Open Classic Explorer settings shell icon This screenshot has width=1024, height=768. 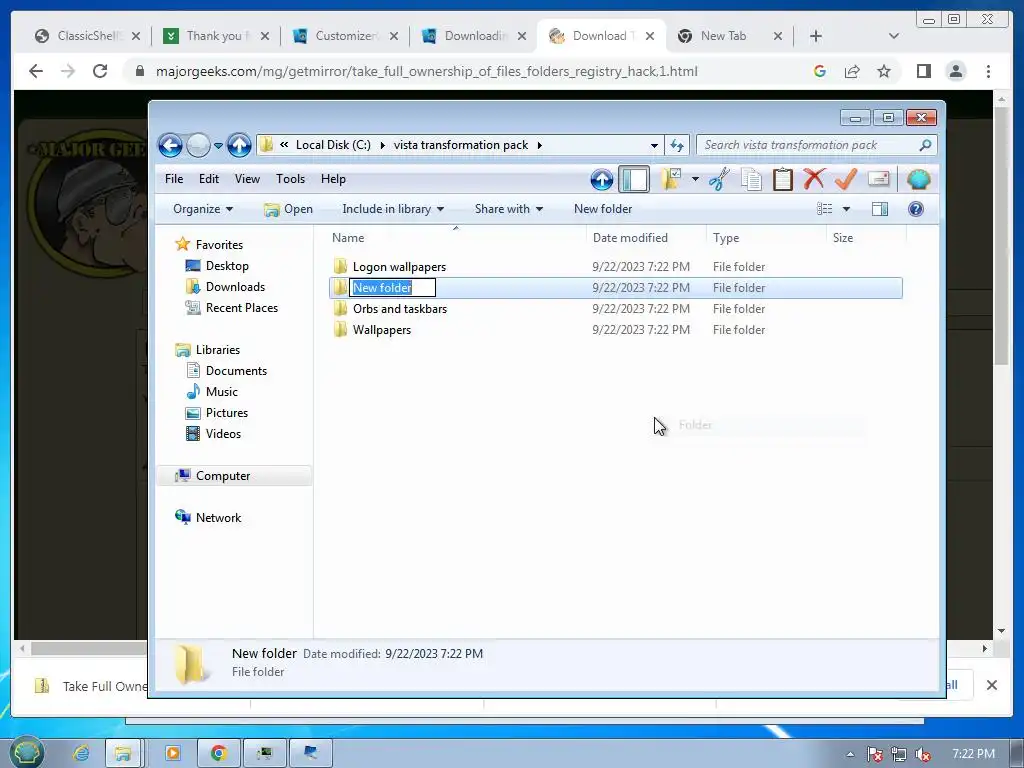[x=918, y=179]
